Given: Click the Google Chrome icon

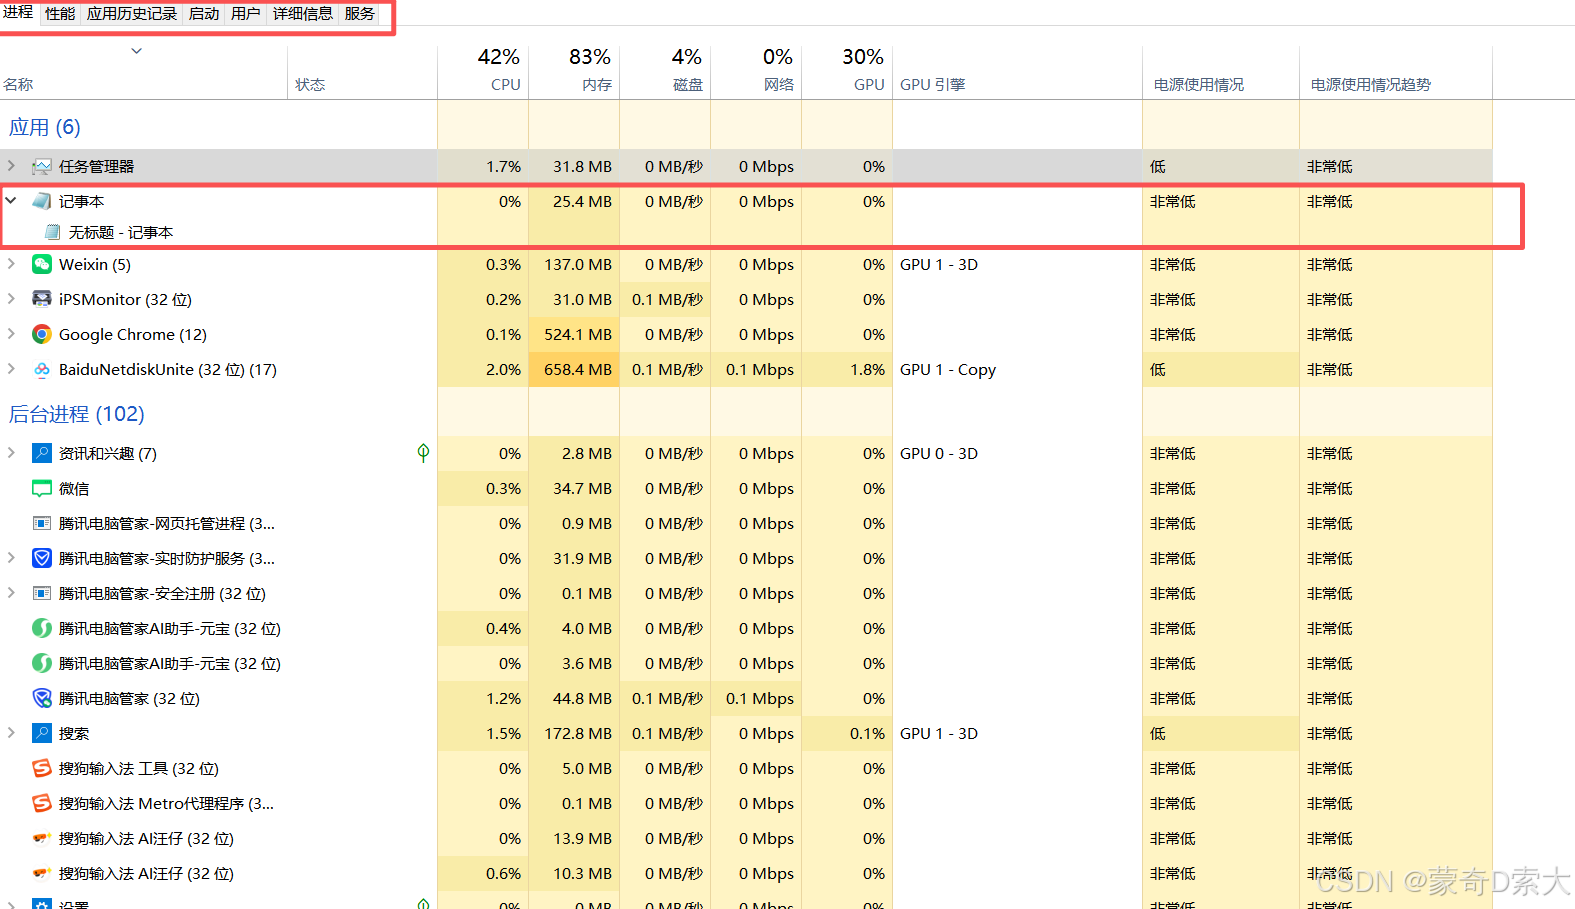Looking at the screenshot, I should coord(42,335).
